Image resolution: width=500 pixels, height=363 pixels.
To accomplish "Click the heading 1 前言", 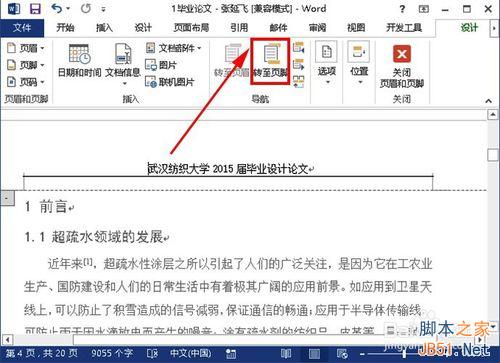I will tap(47, 207).
